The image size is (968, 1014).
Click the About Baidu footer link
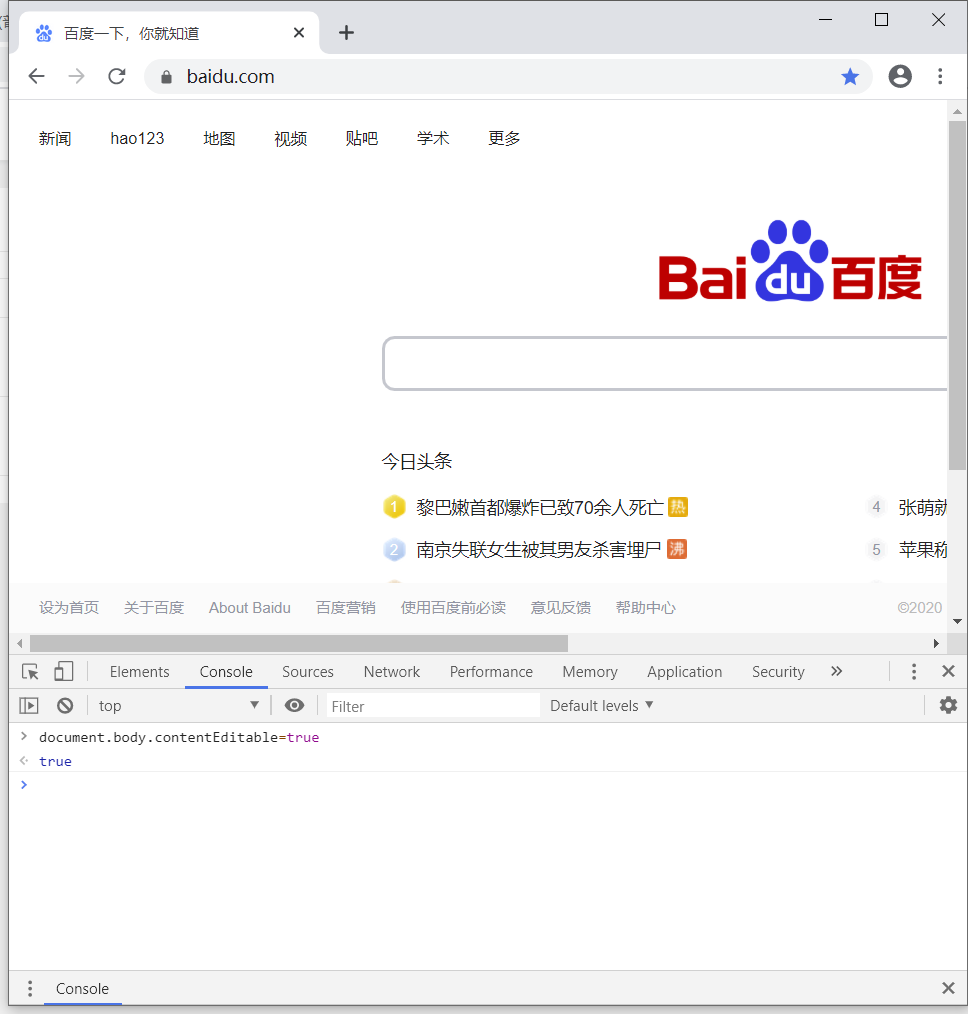tap(249, 607)
